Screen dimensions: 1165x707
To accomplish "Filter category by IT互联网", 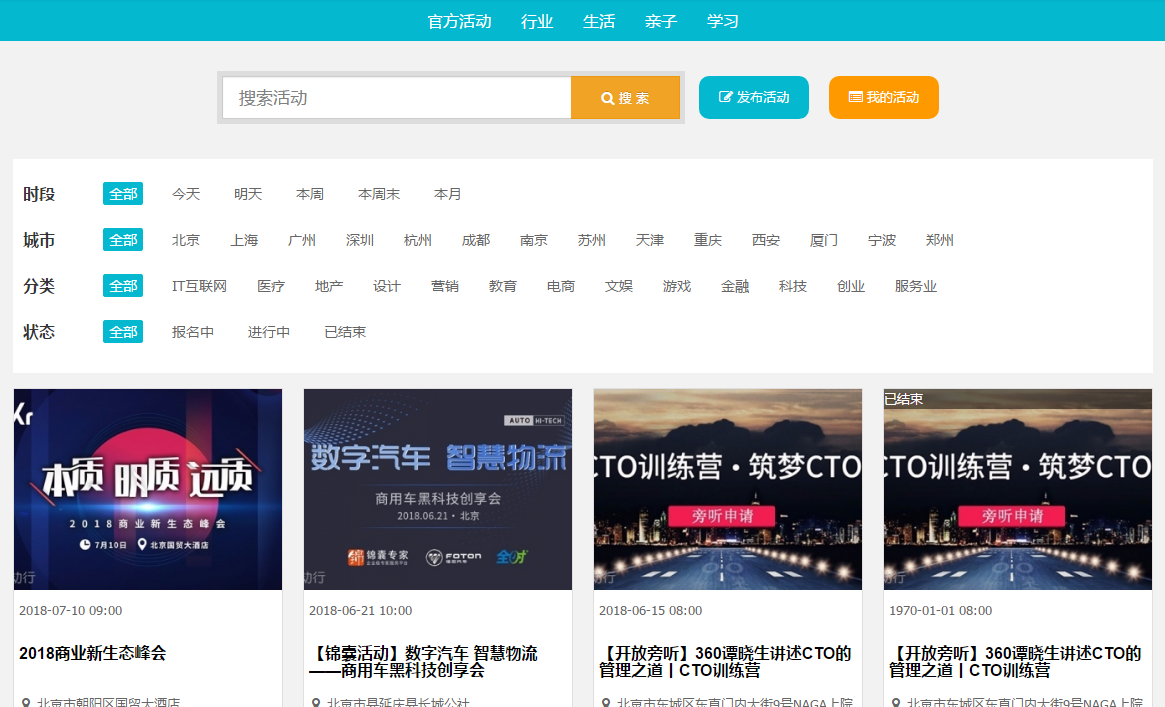I will (x=199, y=286).
